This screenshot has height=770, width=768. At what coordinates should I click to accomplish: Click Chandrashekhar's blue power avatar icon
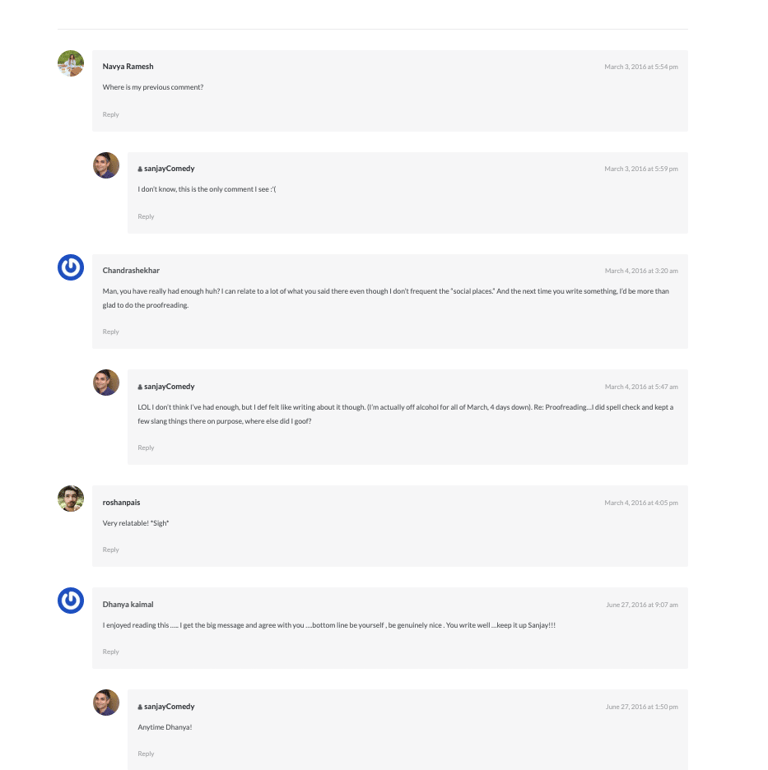click(71, 267)
